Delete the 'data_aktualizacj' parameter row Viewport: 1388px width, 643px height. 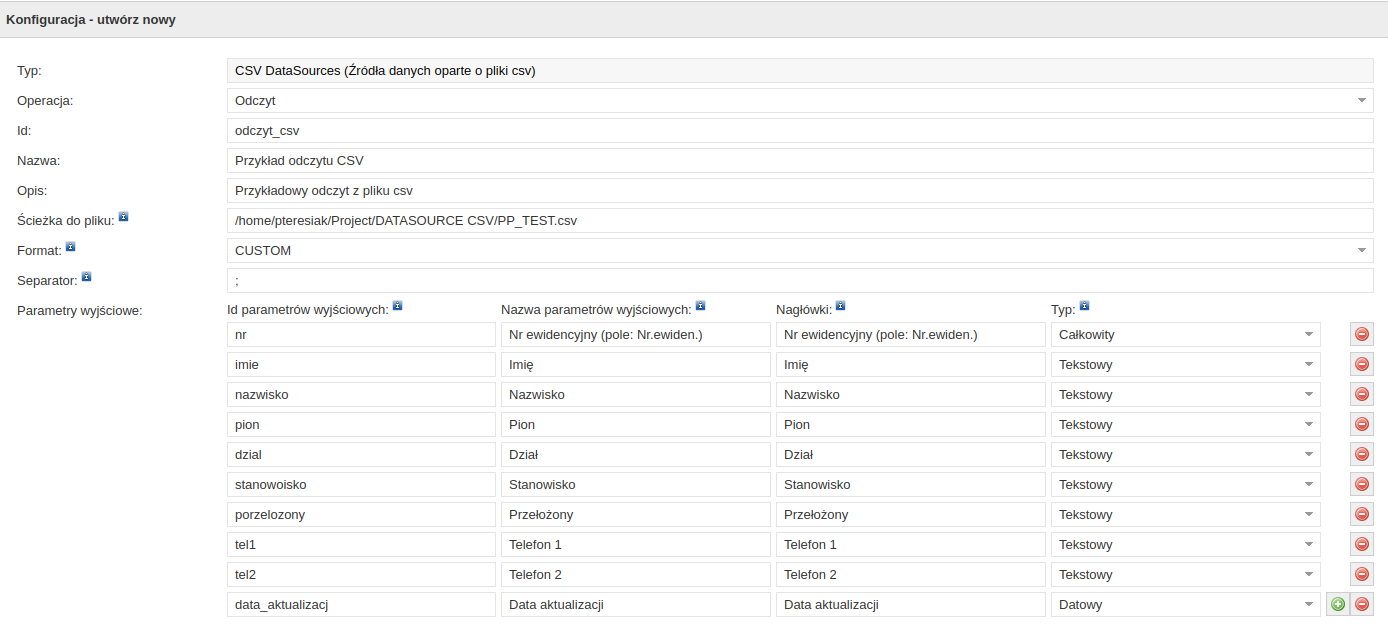[1361, 604]
